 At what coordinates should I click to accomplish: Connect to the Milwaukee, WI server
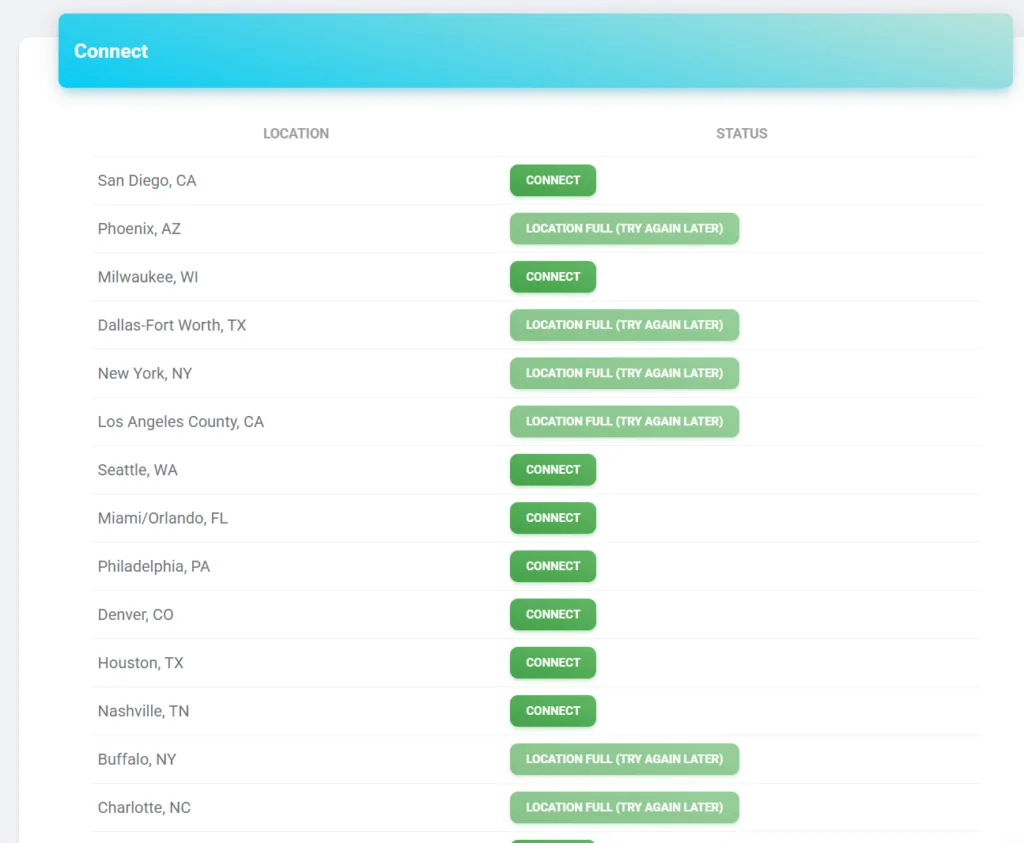pos(552,277)
